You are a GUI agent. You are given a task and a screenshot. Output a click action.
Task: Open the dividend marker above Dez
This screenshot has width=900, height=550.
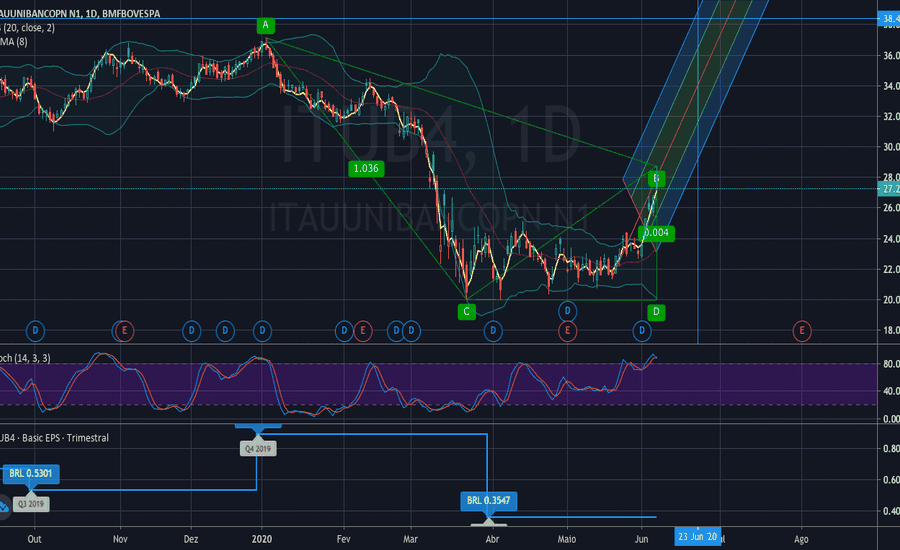point(191,331)
